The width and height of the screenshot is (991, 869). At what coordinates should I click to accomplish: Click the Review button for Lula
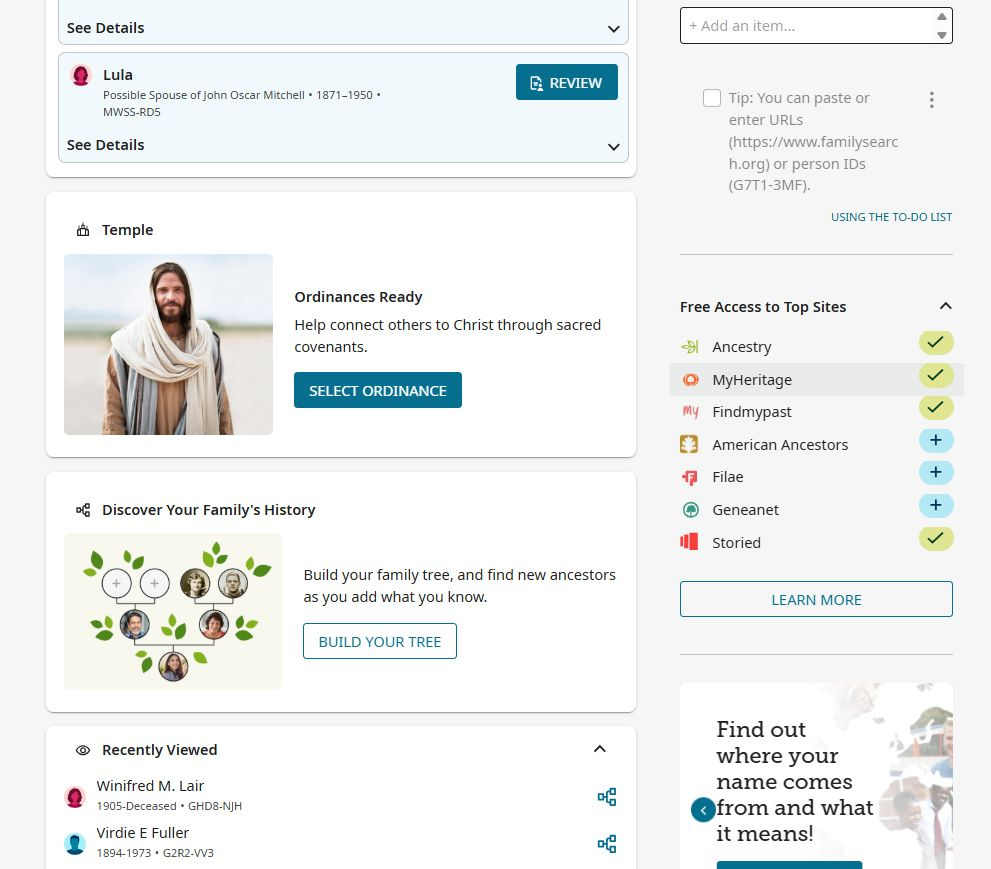coord(567,82)
